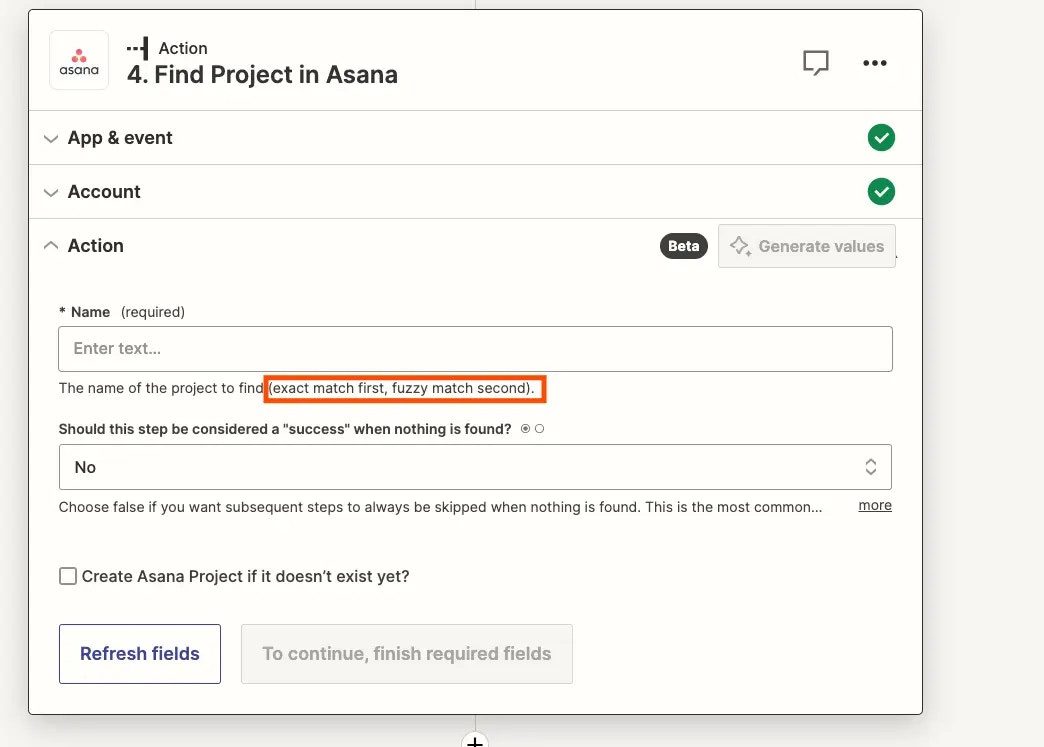Click the Beta badge
The image size is (1044, 747).
click(x=683, y=246)
